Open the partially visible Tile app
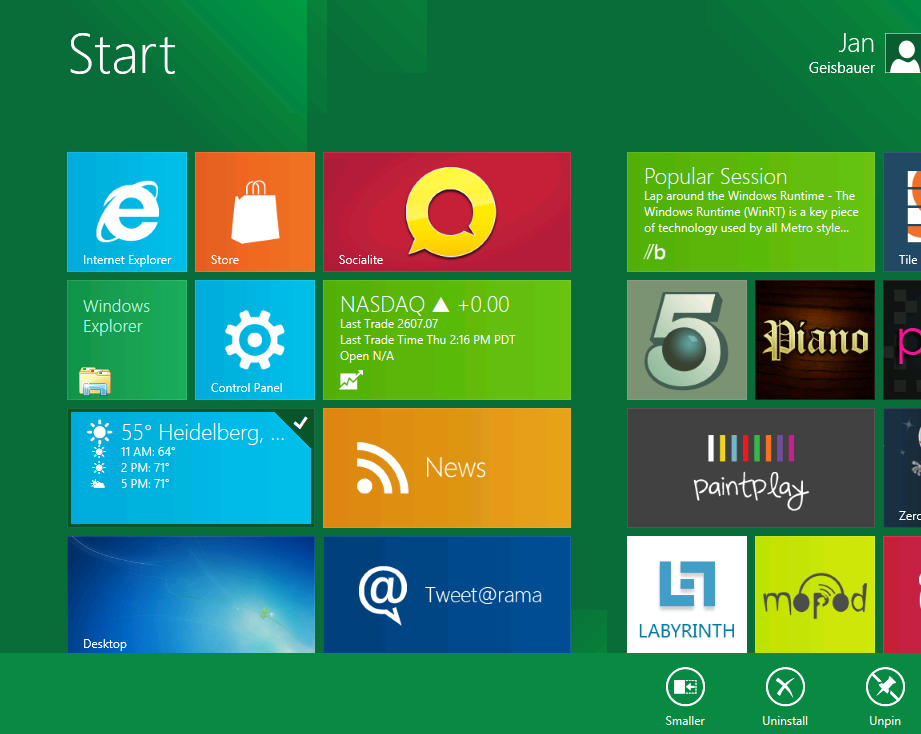921x734 pixels. [902, 212]
